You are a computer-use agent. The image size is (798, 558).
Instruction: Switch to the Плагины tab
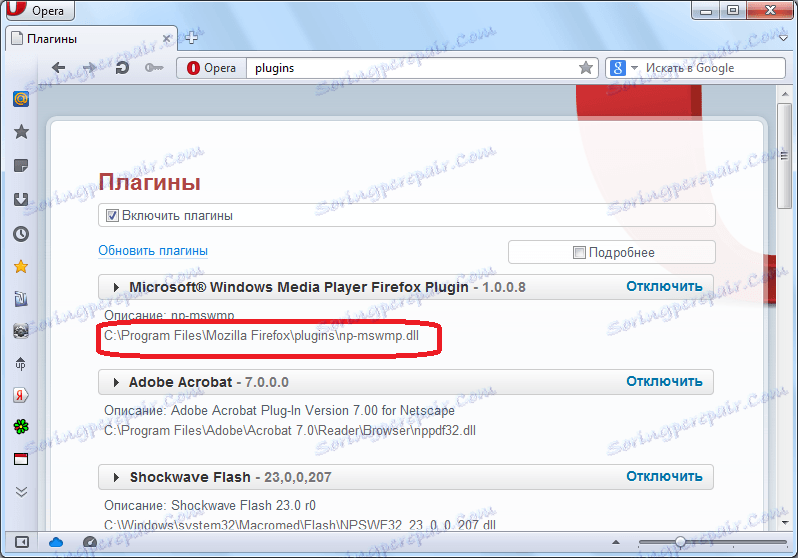(91, 39)
